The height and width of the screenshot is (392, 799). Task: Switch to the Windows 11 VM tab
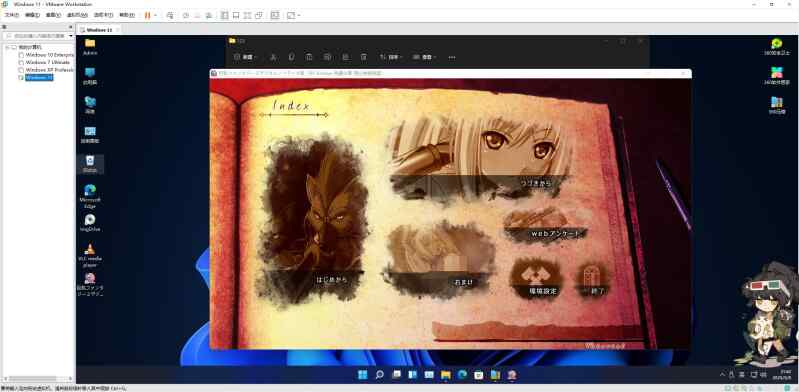point(99,30)
